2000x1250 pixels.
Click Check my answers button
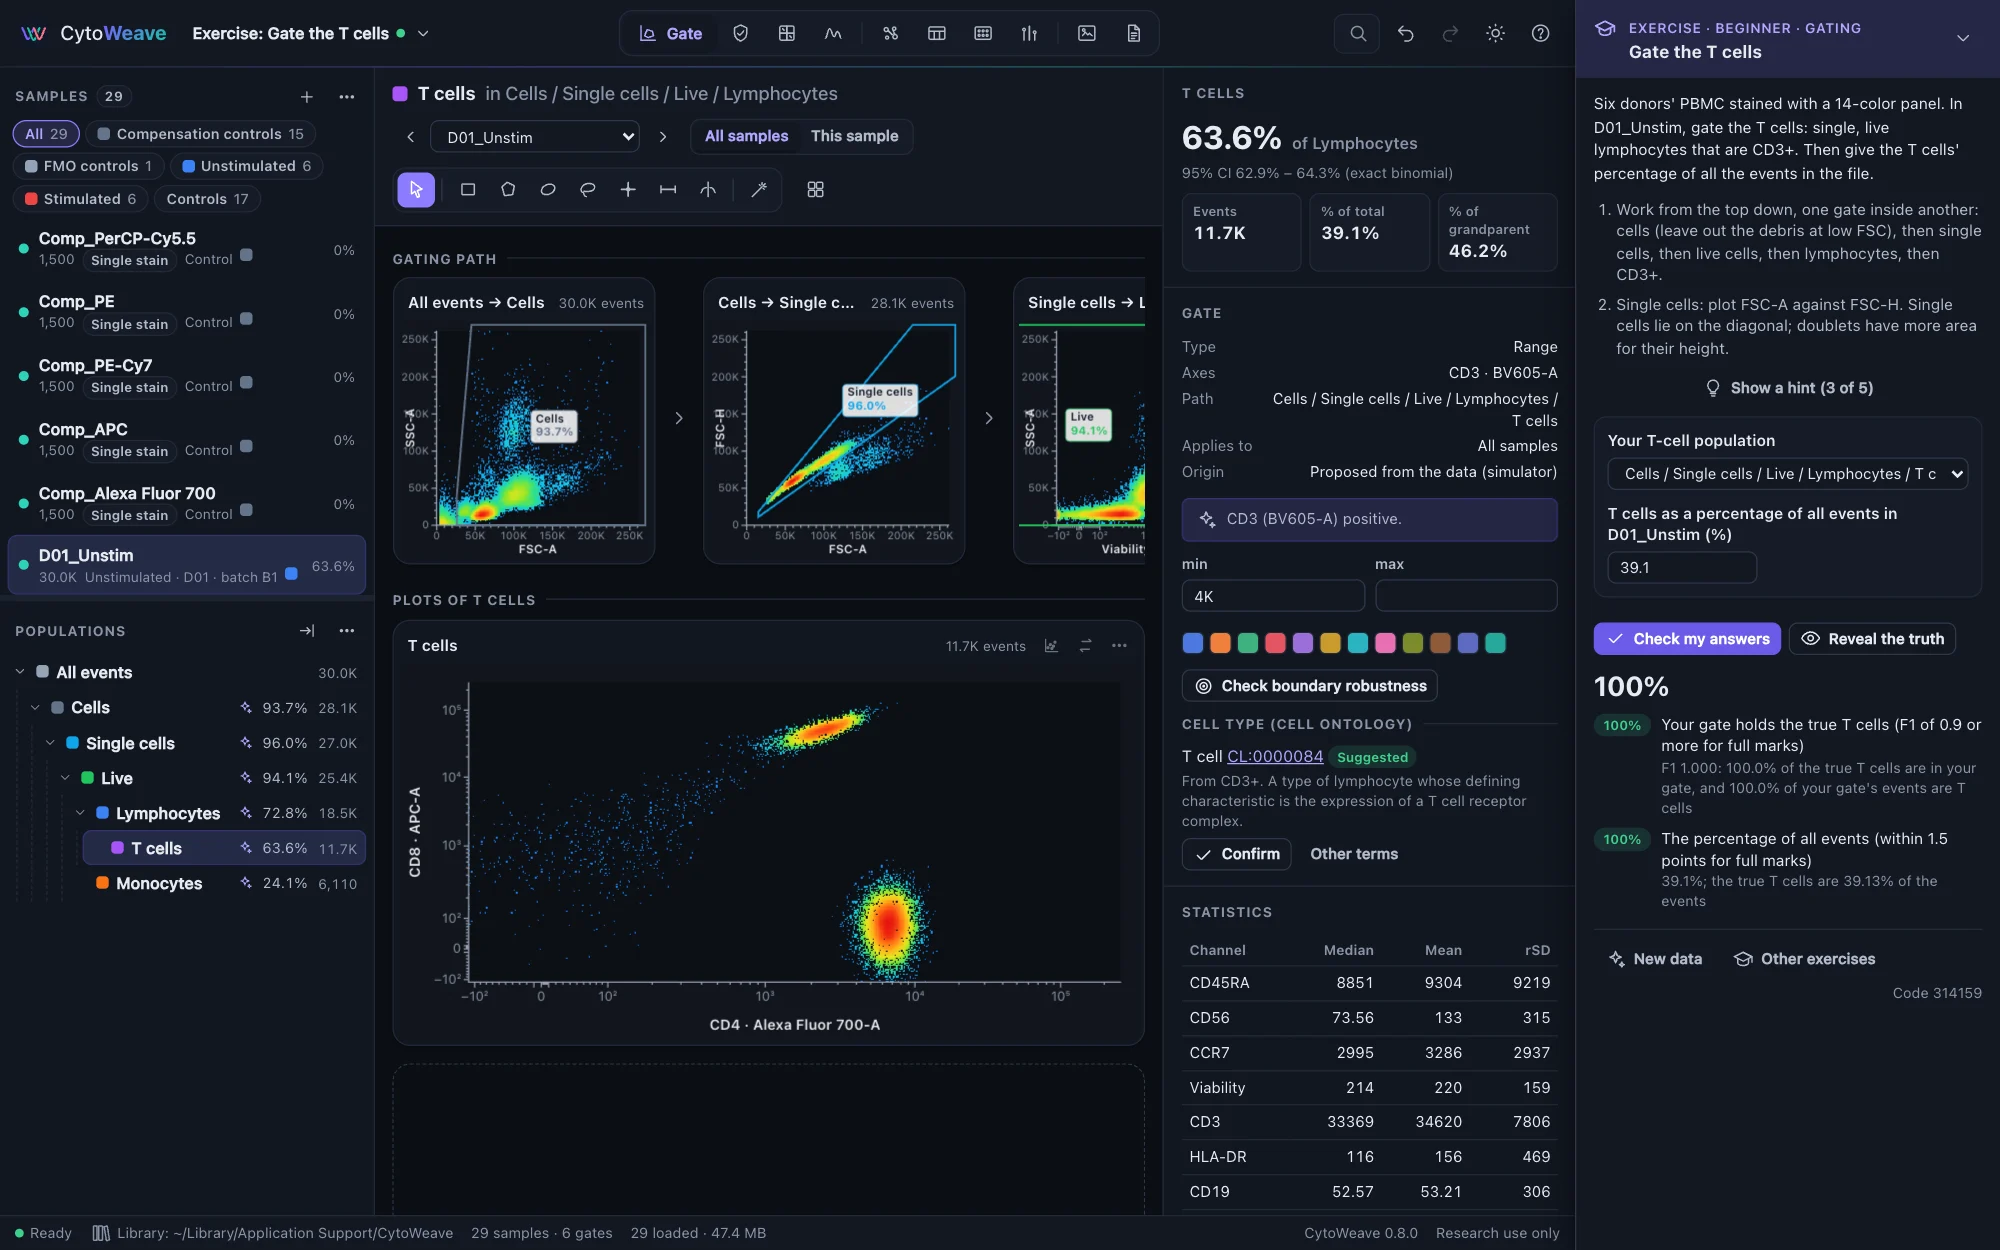pos(1687,639)
